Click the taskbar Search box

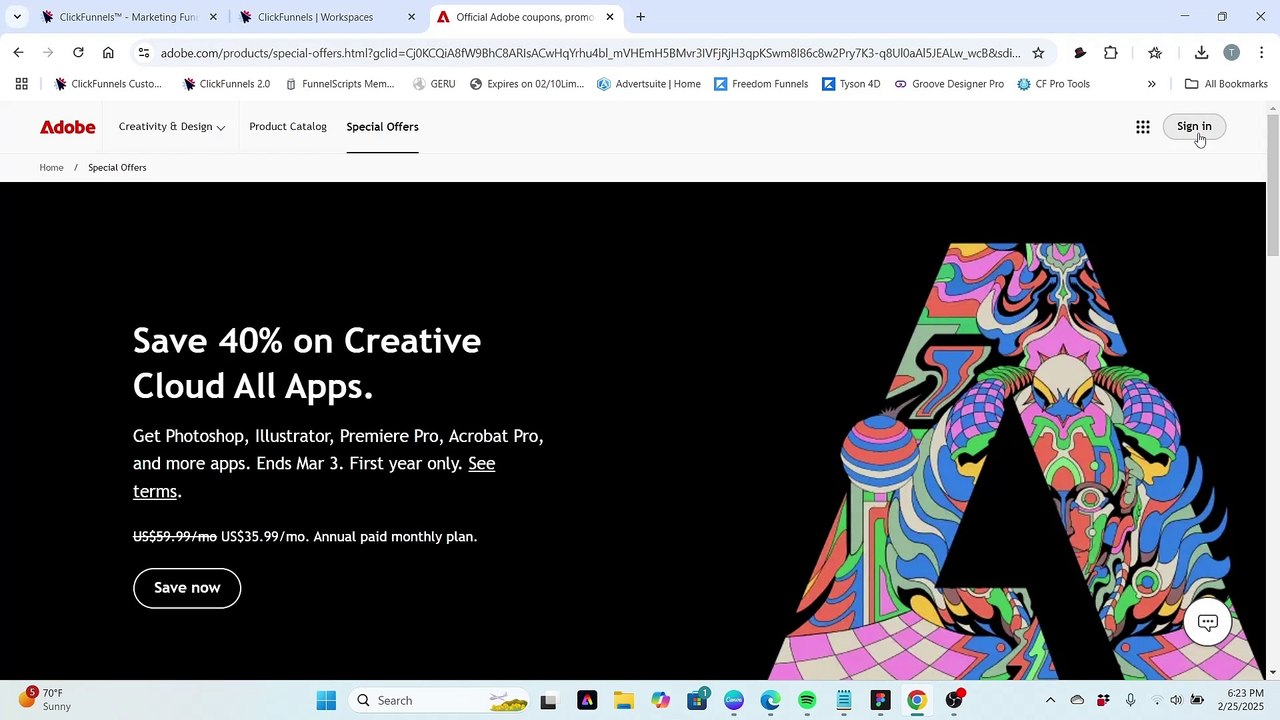point(439,700)
